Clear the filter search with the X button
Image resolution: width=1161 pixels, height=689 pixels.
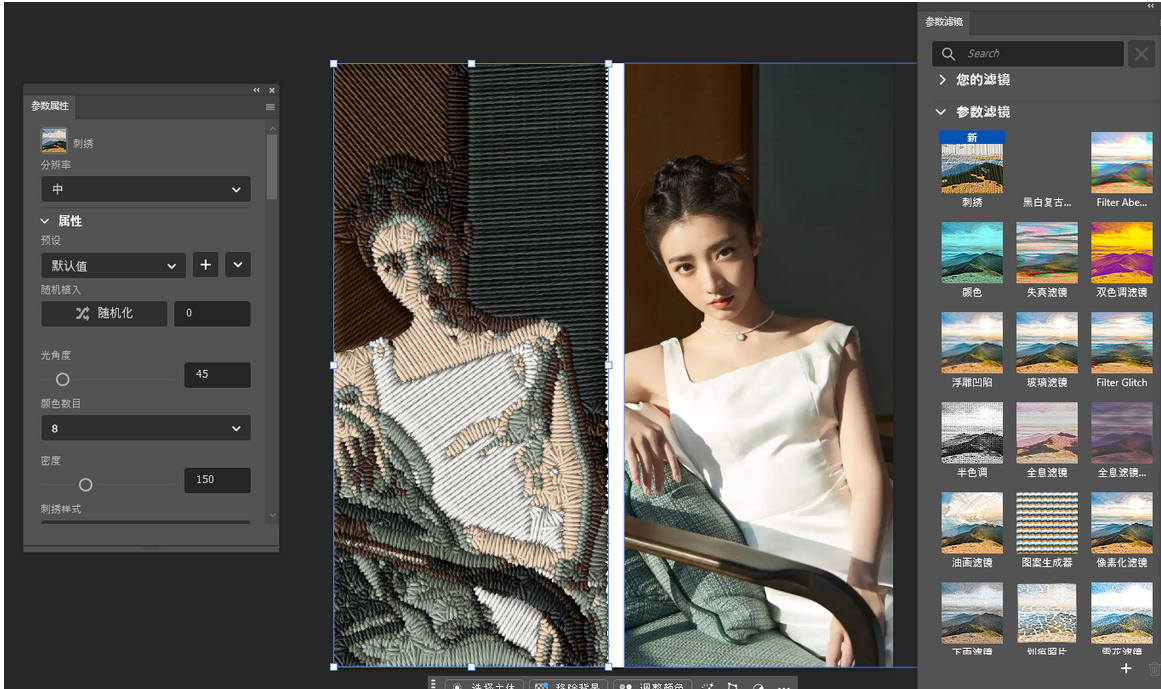tap(1141, 53)
